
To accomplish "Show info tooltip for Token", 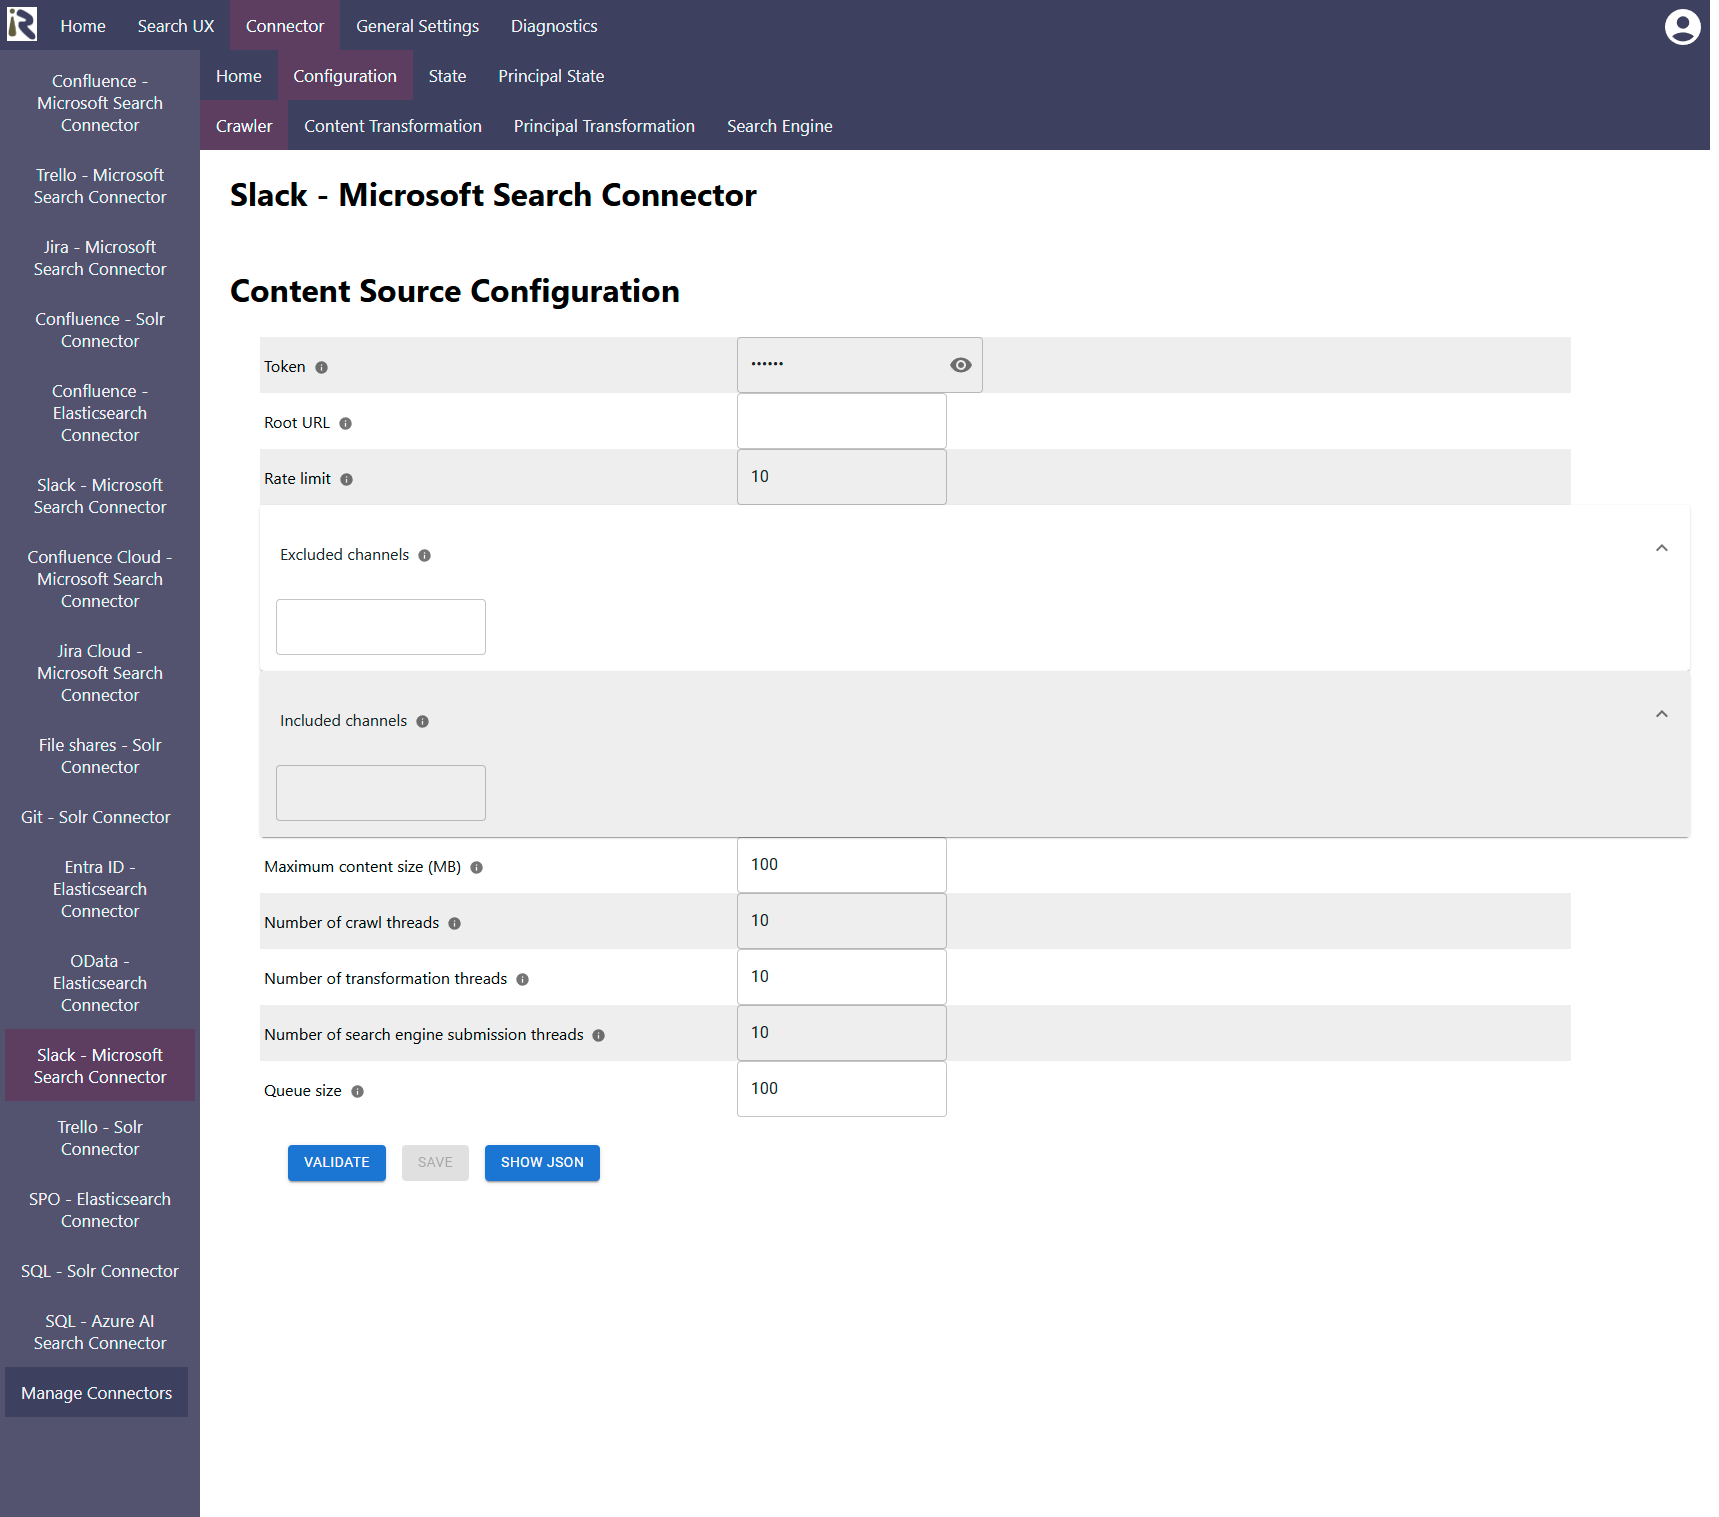I will tap(322, 368).
